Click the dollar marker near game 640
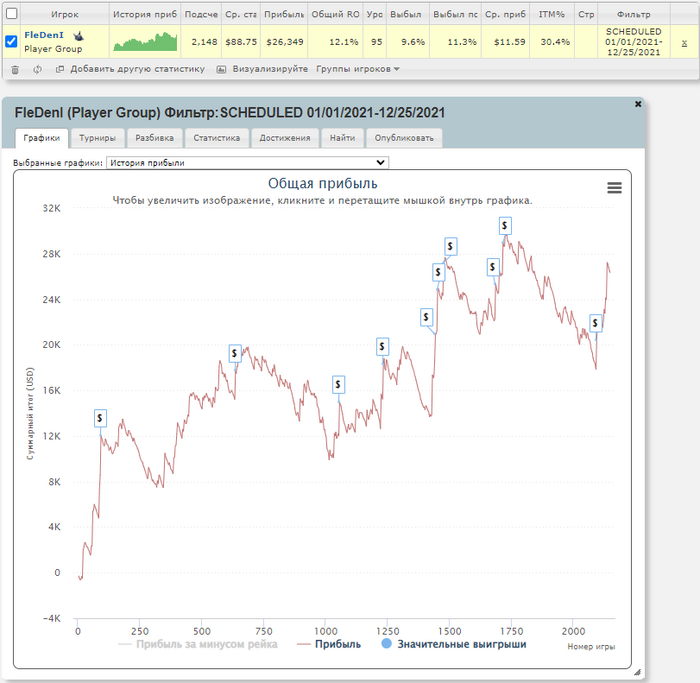The image size is (700, 683). [x=235, y=354]
